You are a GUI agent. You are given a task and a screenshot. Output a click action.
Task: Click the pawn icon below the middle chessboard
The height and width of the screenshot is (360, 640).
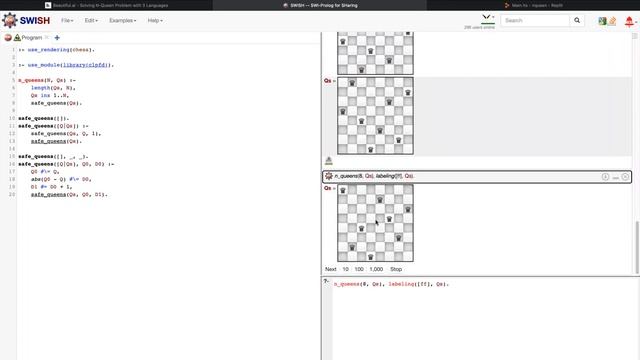pos(329,160)
